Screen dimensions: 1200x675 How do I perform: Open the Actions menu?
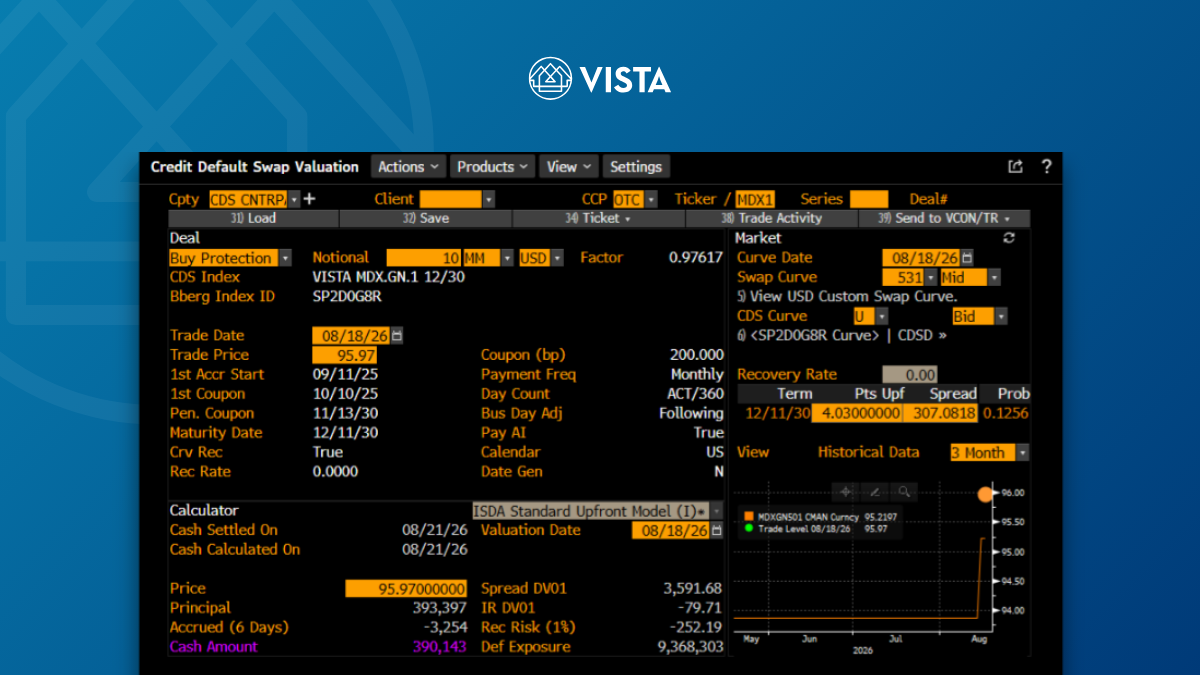tap(409, 167)
